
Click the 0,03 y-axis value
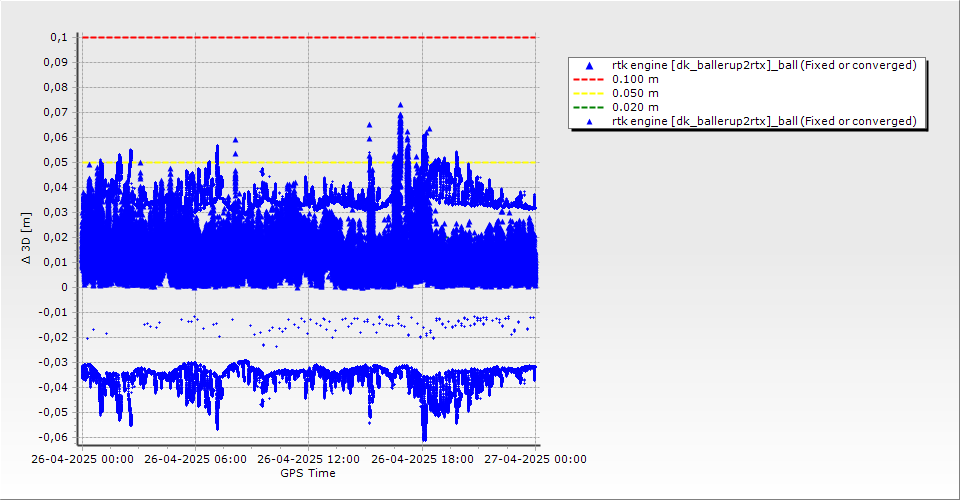[x=56, y=212]
